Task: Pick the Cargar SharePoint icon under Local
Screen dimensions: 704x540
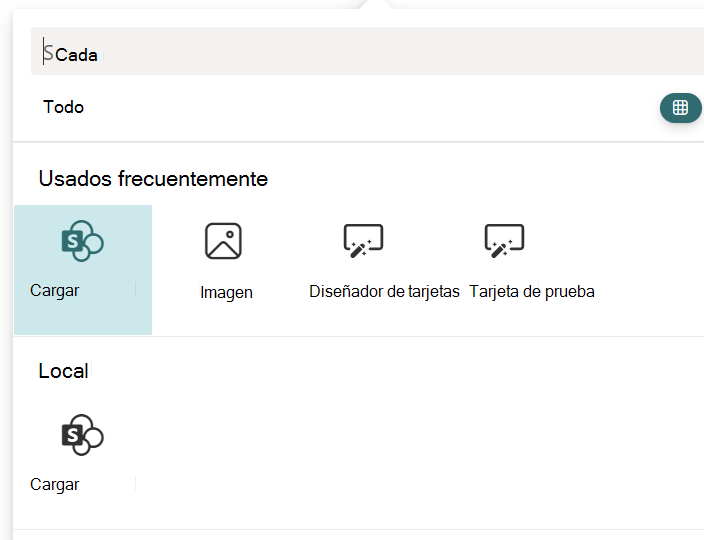Action: 83,435
